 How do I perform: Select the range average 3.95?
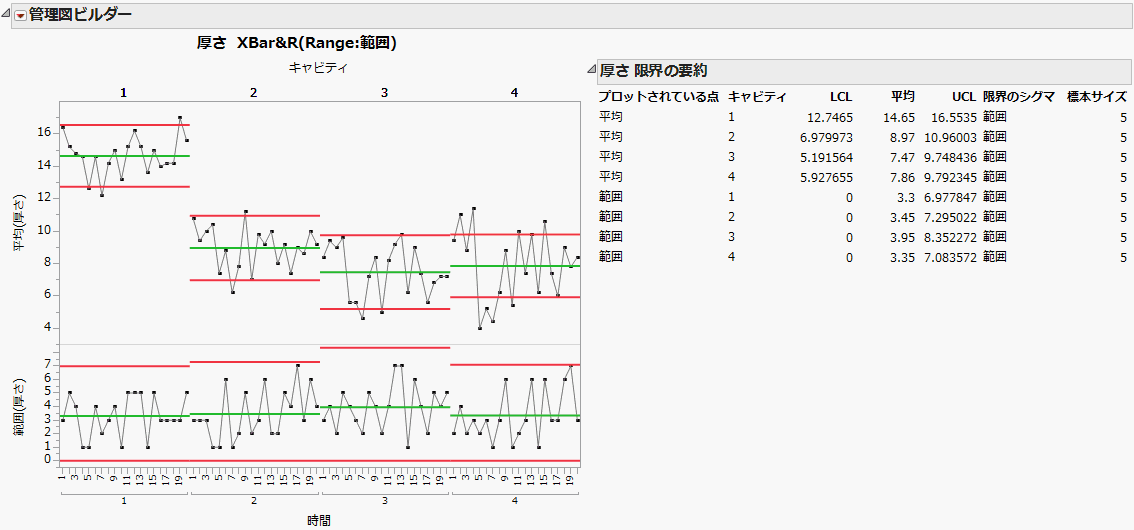tap(904, 237)
